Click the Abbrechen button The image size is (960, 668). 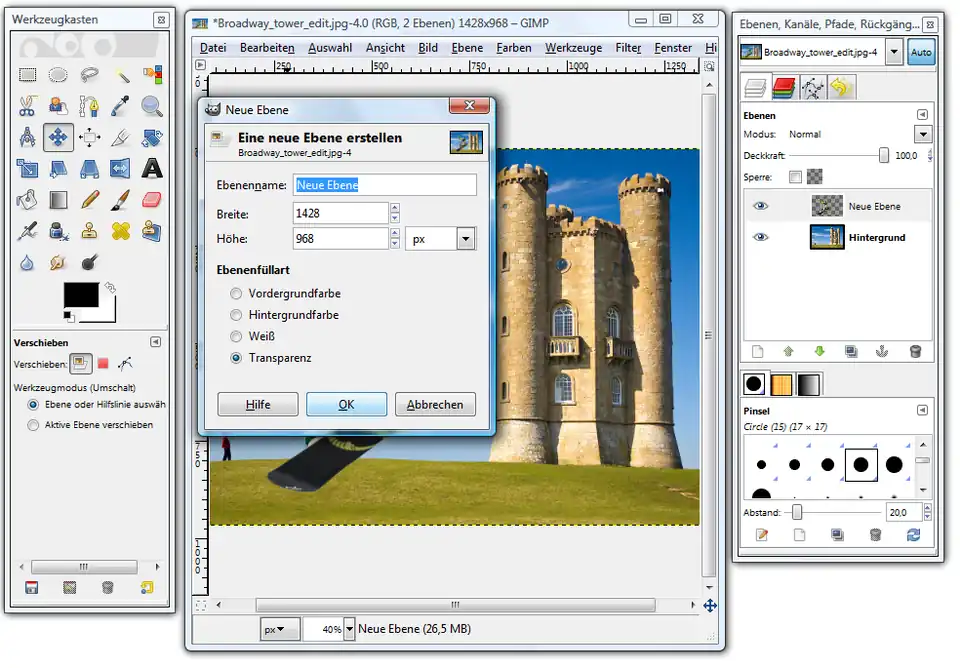(x=435, y=405)
